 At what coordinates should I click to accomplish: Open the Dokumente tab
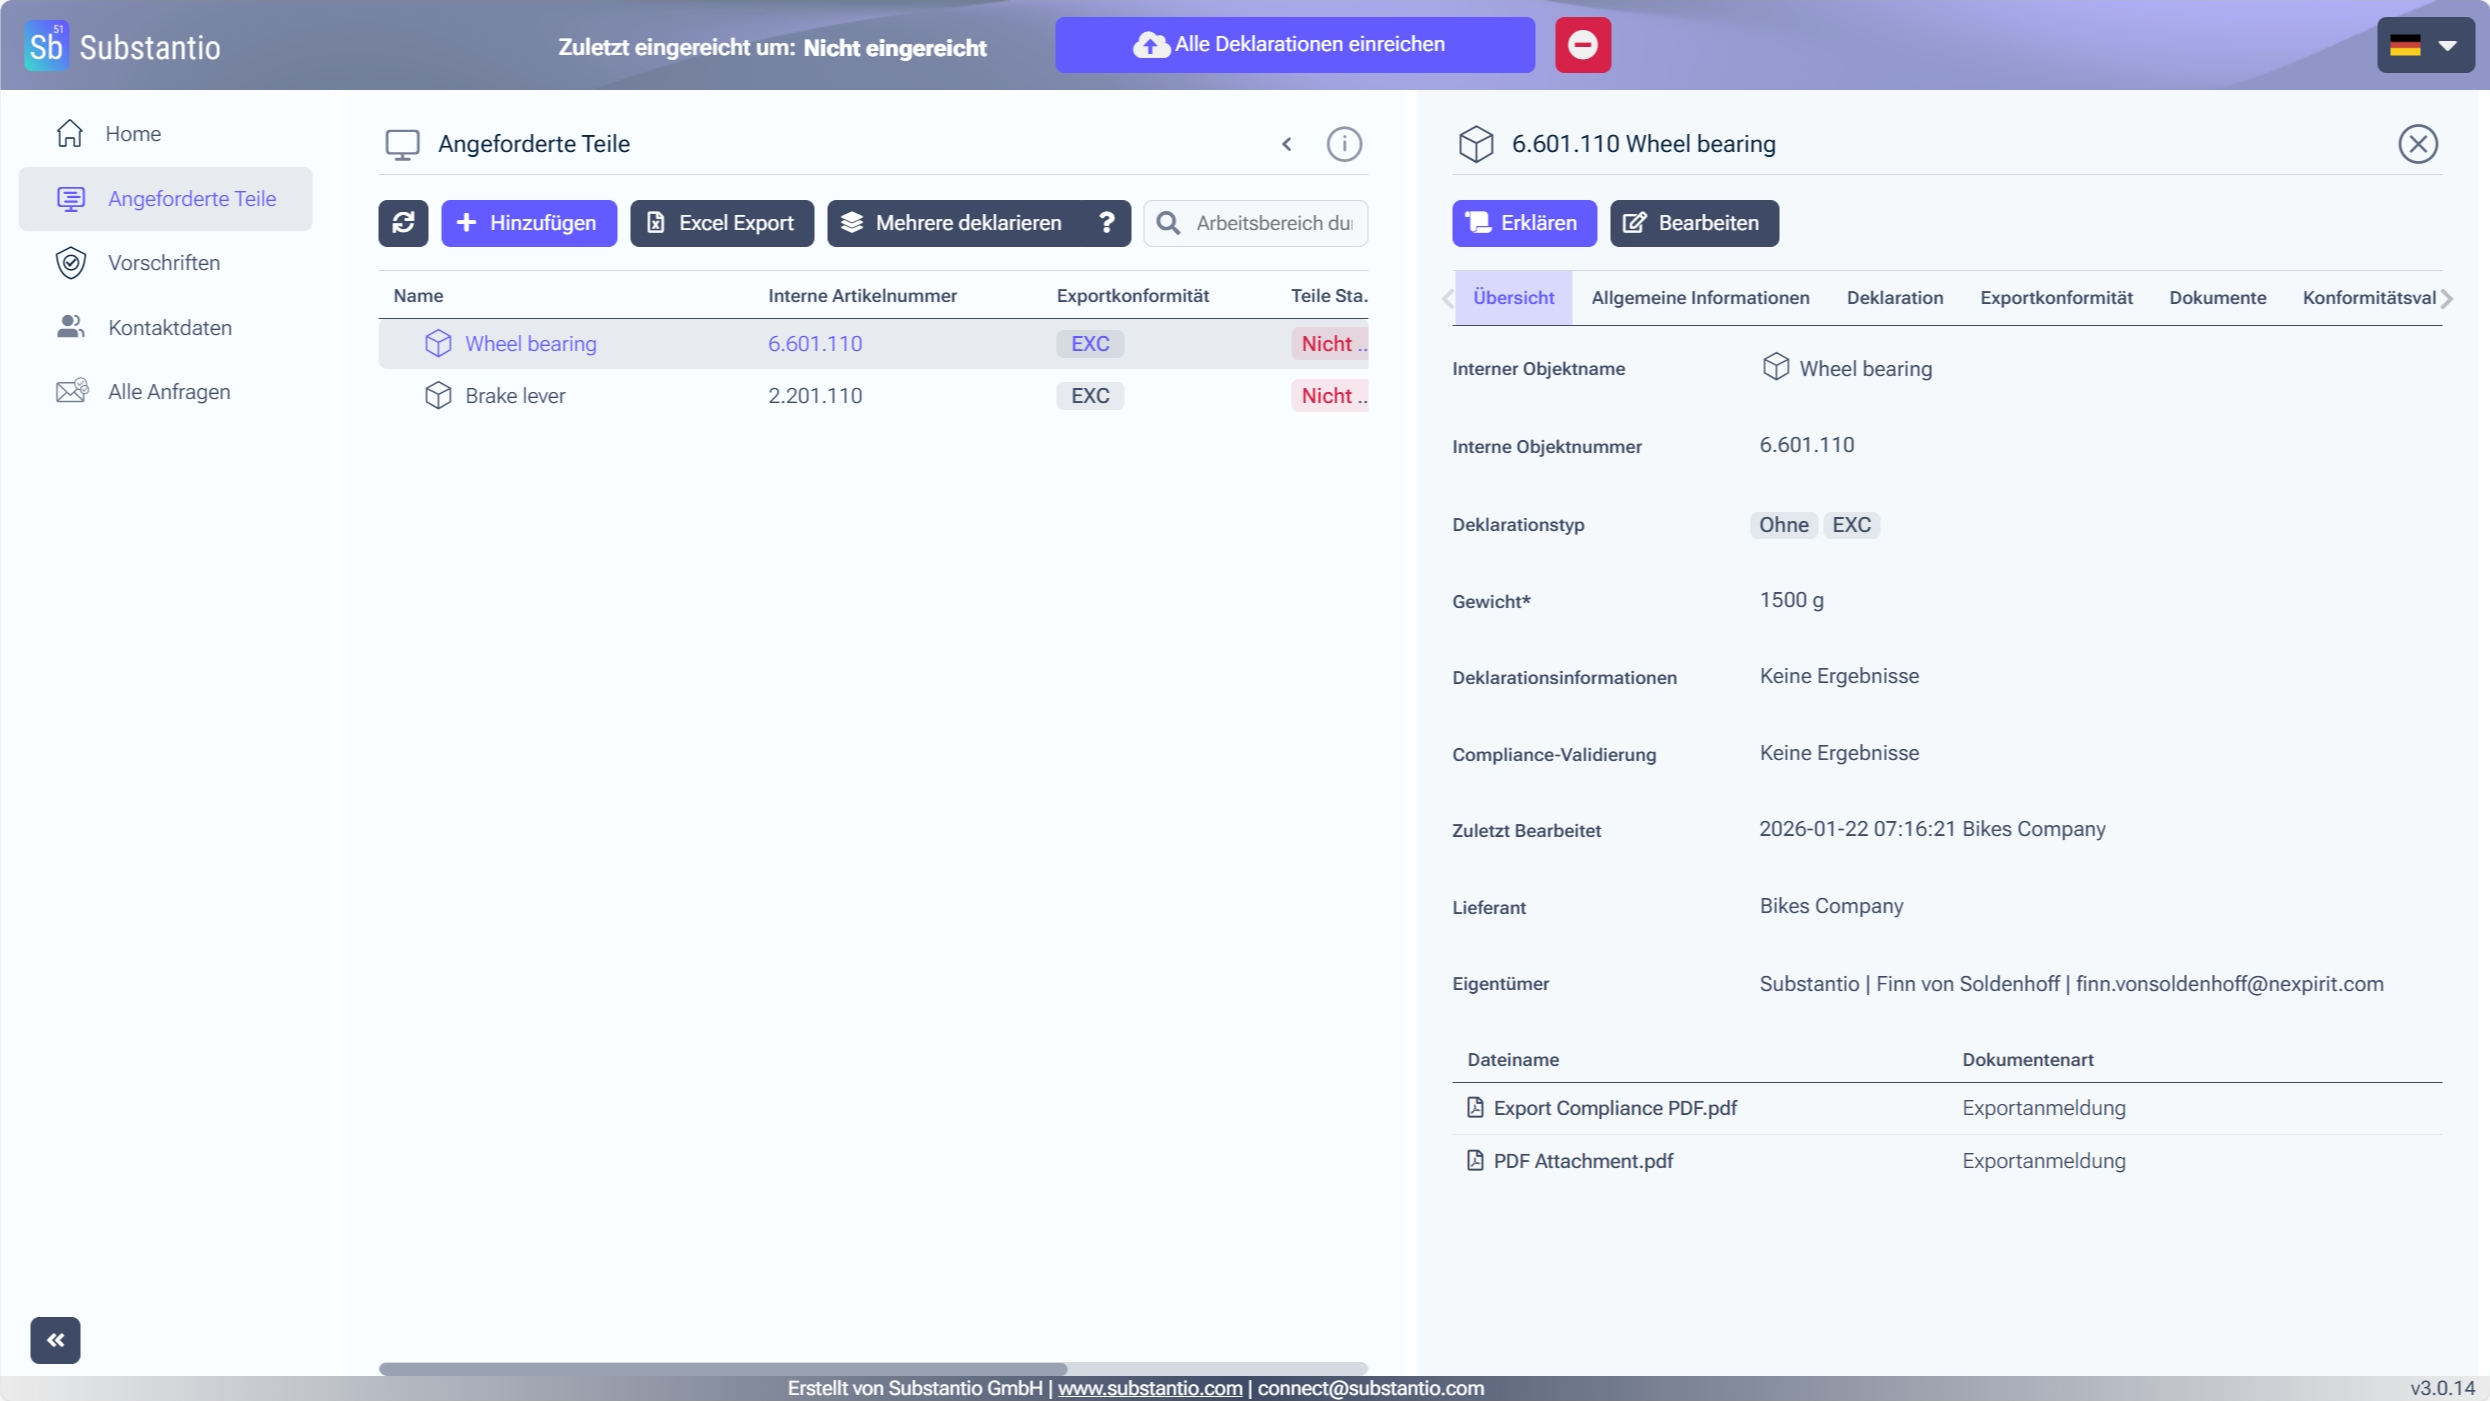click(x=2217, y=298)
